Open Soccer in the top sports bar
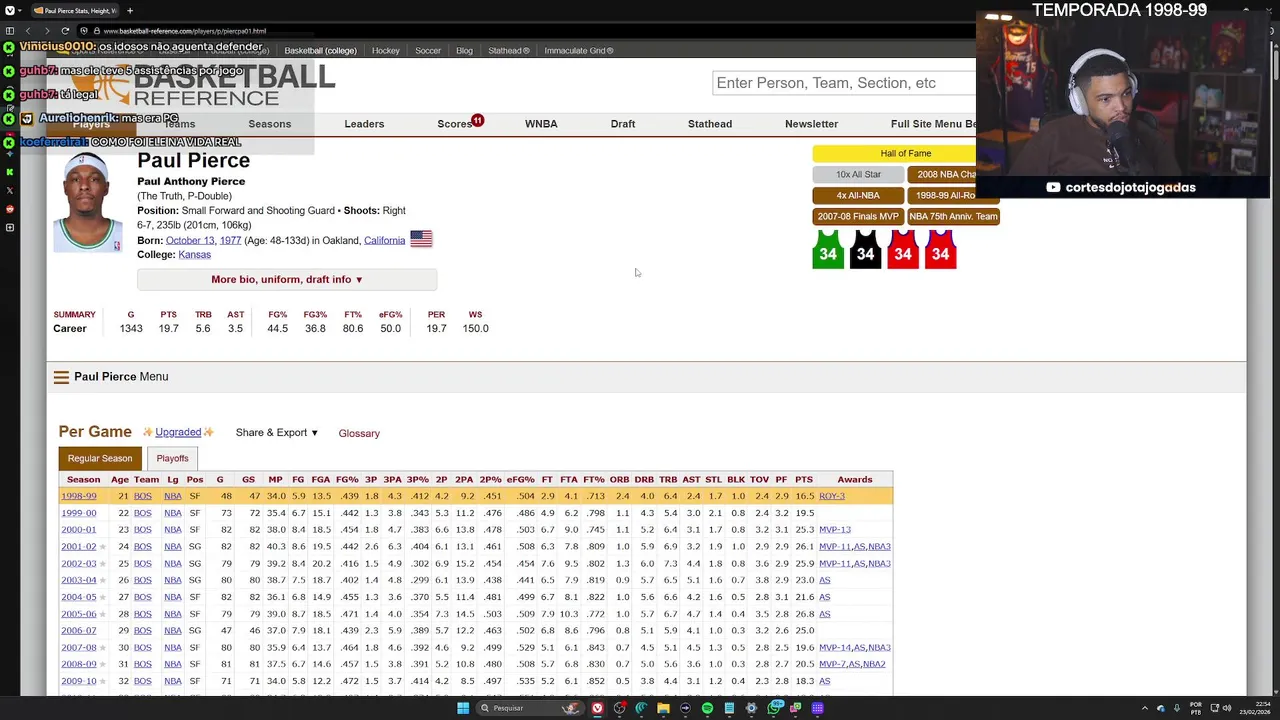The width and height of the screenshot is (1280, 720). pyautogui.click(x=428, y=50)
